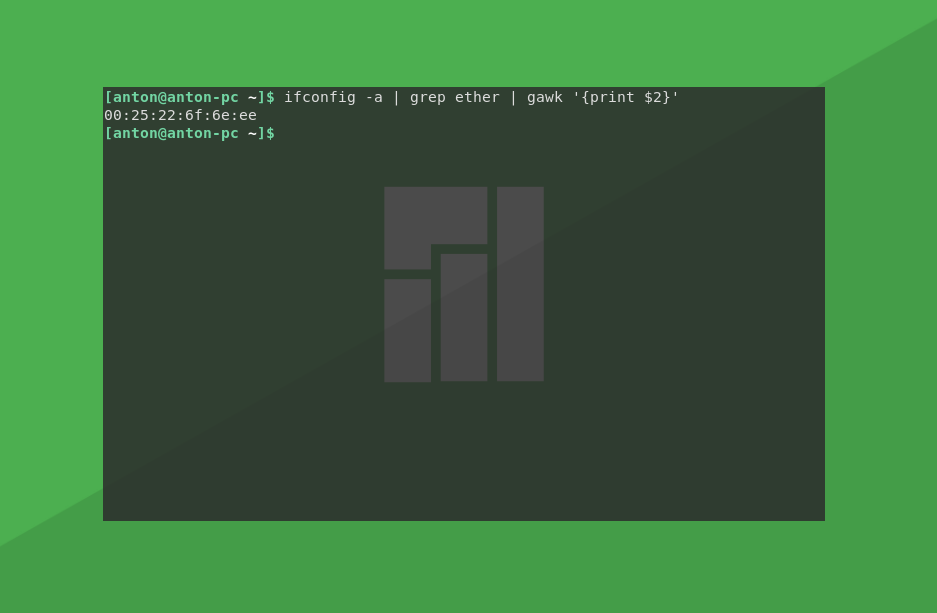Click the word grep in the command
The width and height of the screenshot is (937, 613).
[x=427, y=97]
